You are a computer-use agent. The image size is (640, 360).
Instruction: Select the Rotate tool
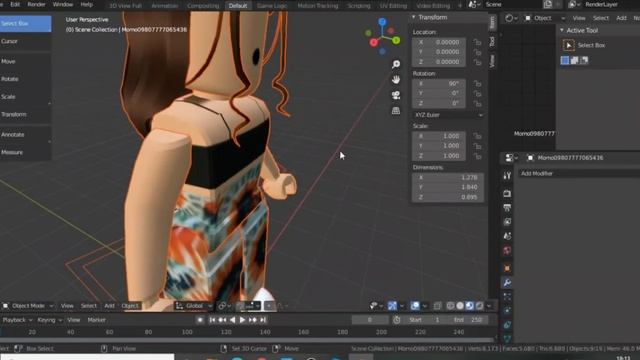tap(25, 79)
